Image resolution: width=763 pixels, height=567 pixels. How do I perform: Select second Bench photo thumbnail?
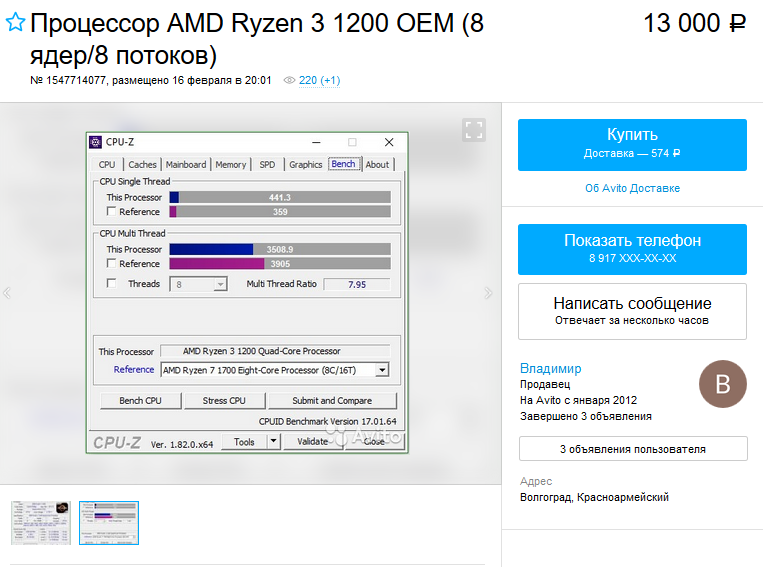pos(109,523)
